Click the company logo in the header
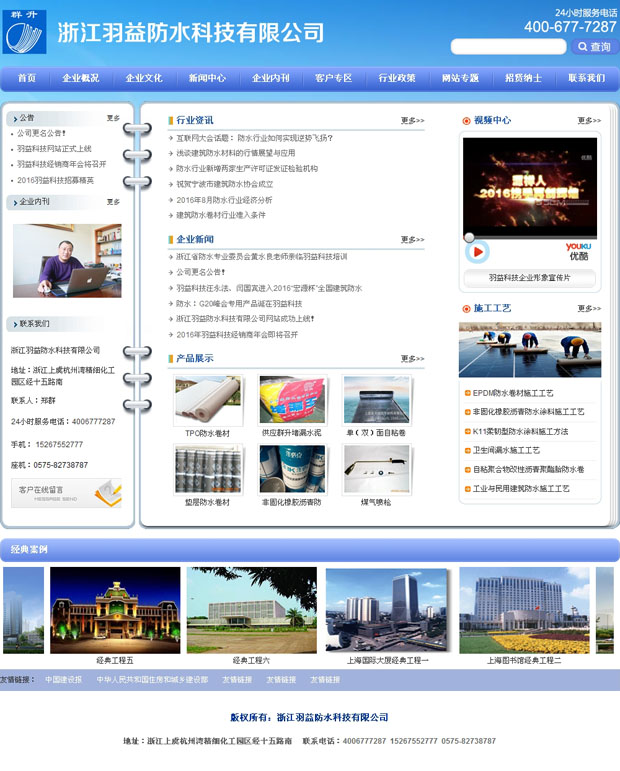 point(24,31)
